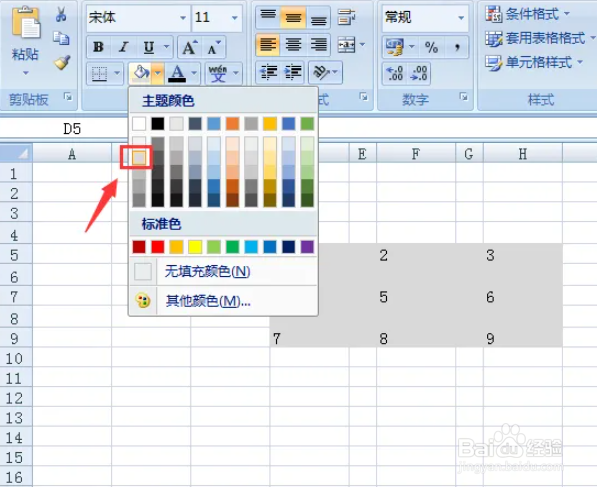The width and height of the screenshot is (597, 487).
Task: Click the Name Box showing D5
Action: [x=72, y=129]
